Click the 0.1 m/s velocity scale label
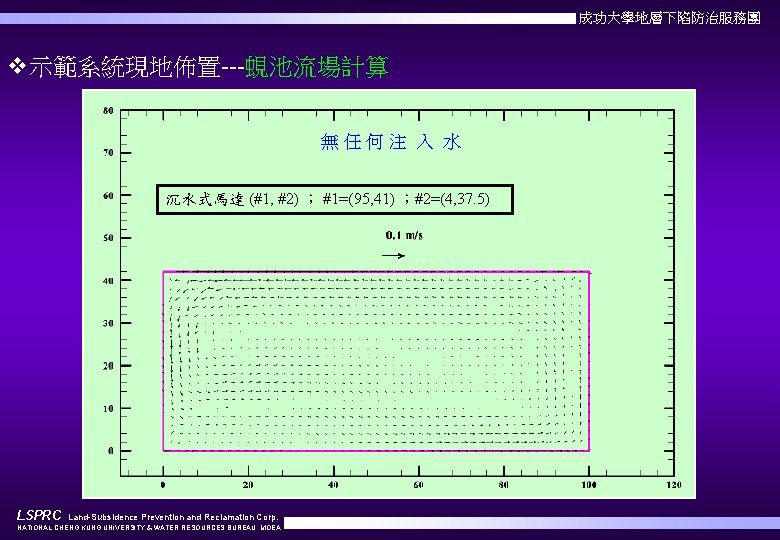Viewport: 780px width, 540px height. point(404,235)
